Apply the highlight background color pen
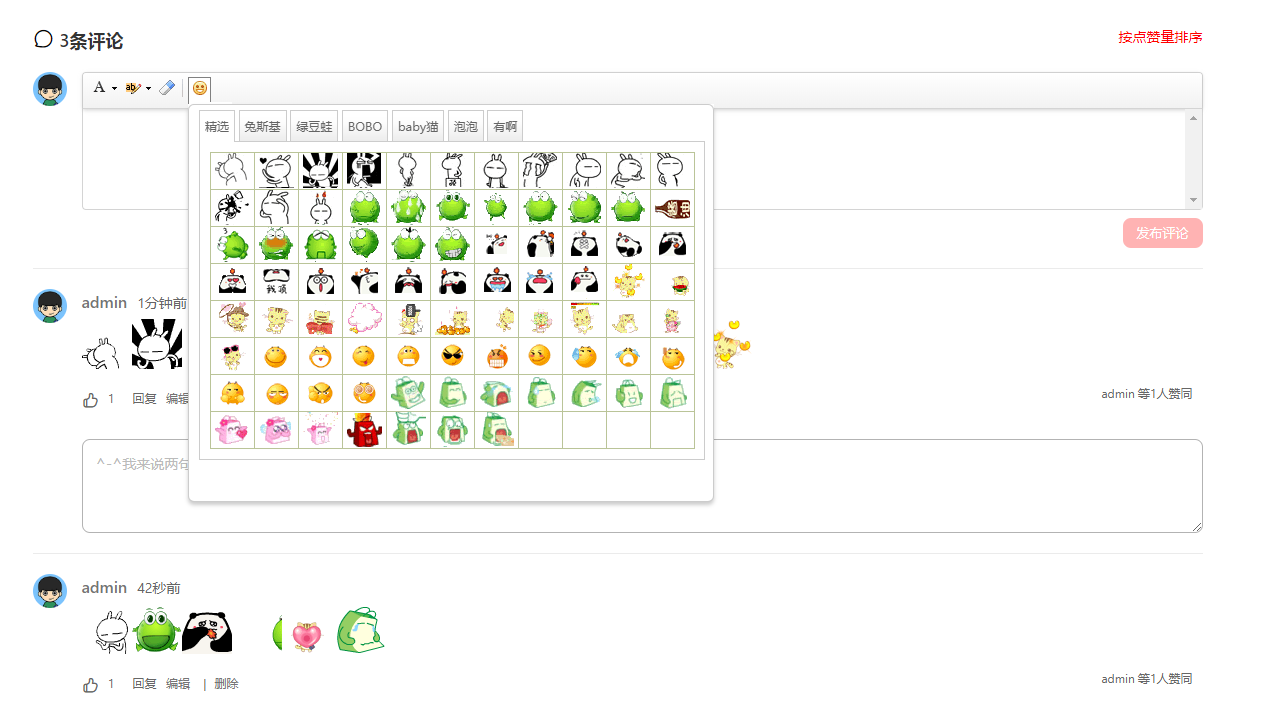The height and width of the screenshot is (702, 1266). click(134, 88)
